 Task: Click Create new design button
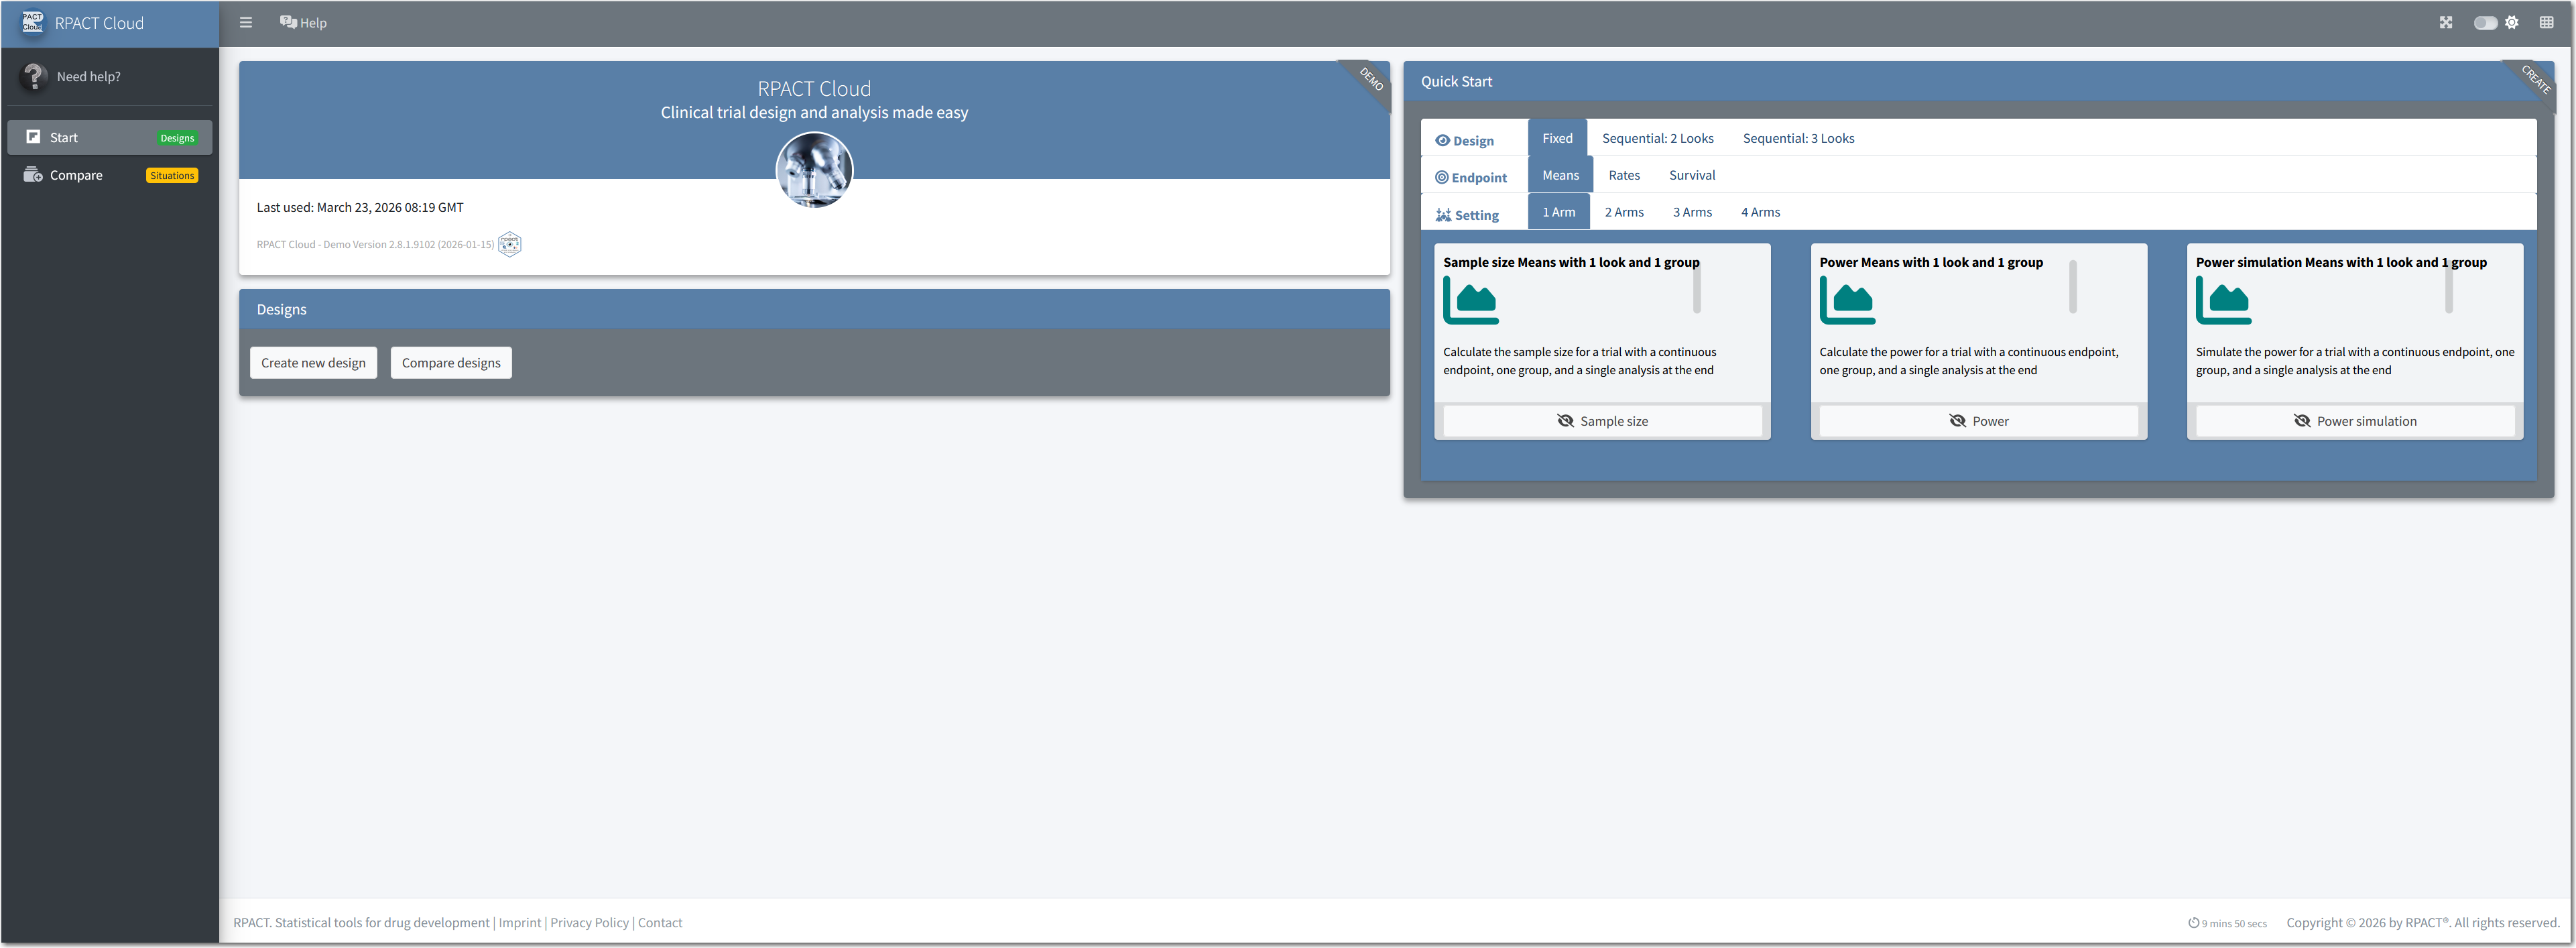(x=313, y=363)
